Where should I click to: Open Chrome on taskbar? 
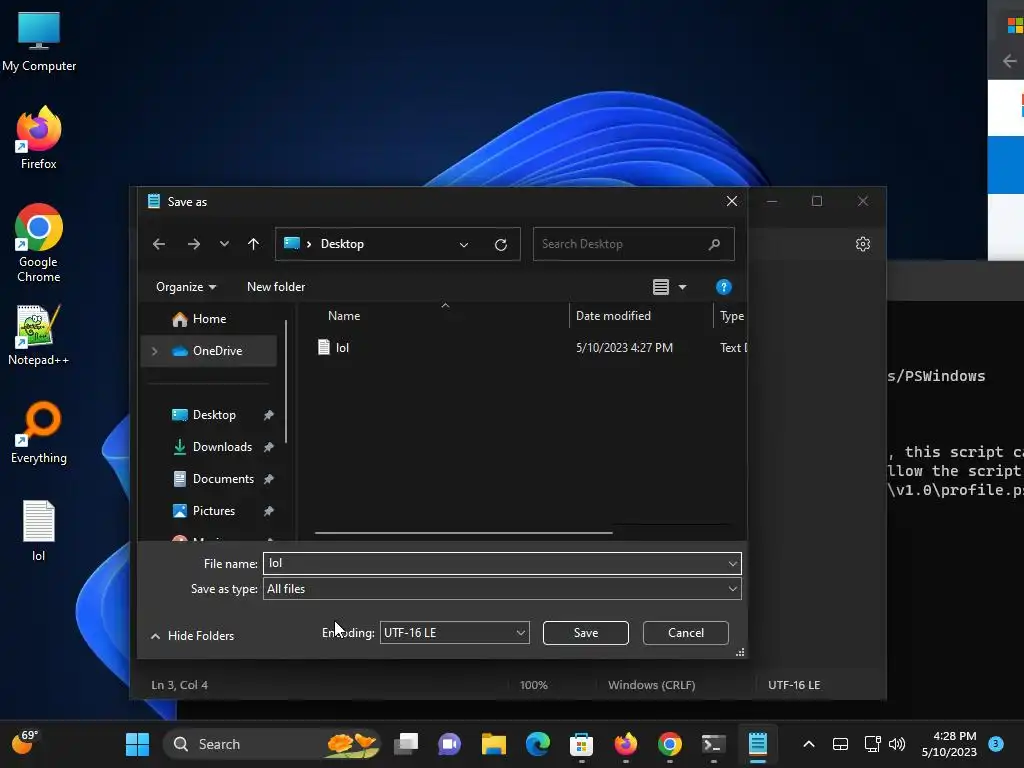pyautogui.click(x=669, y=744)
